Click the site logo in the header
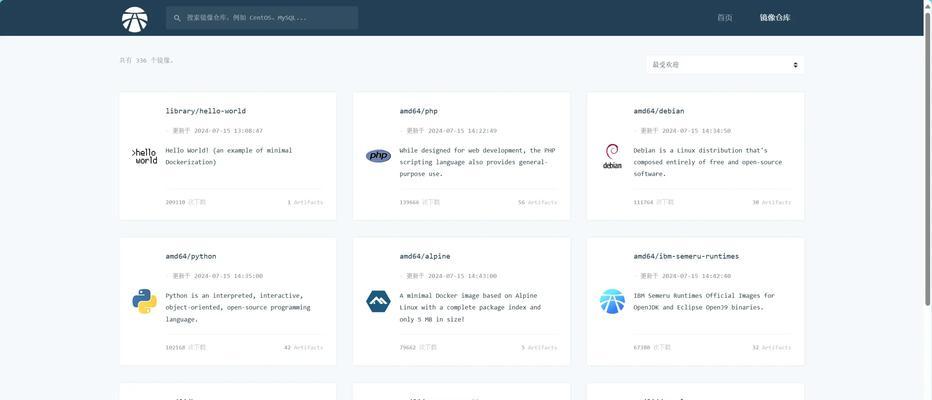 coord(134,19)
